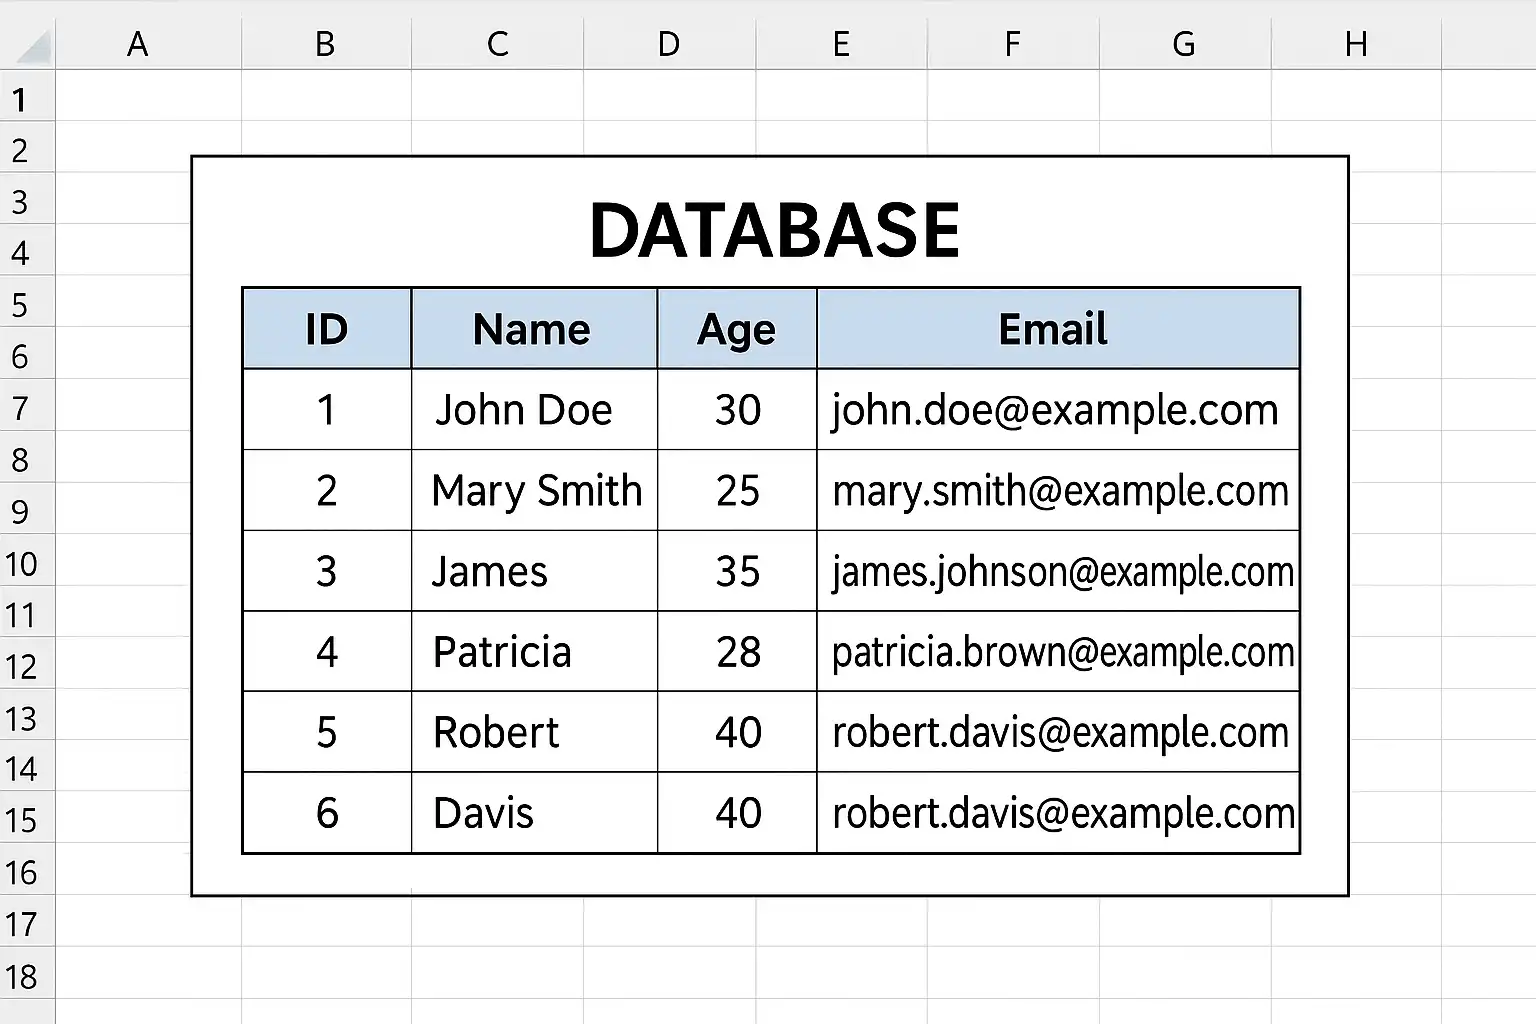Click the ID column header cell

327,328
